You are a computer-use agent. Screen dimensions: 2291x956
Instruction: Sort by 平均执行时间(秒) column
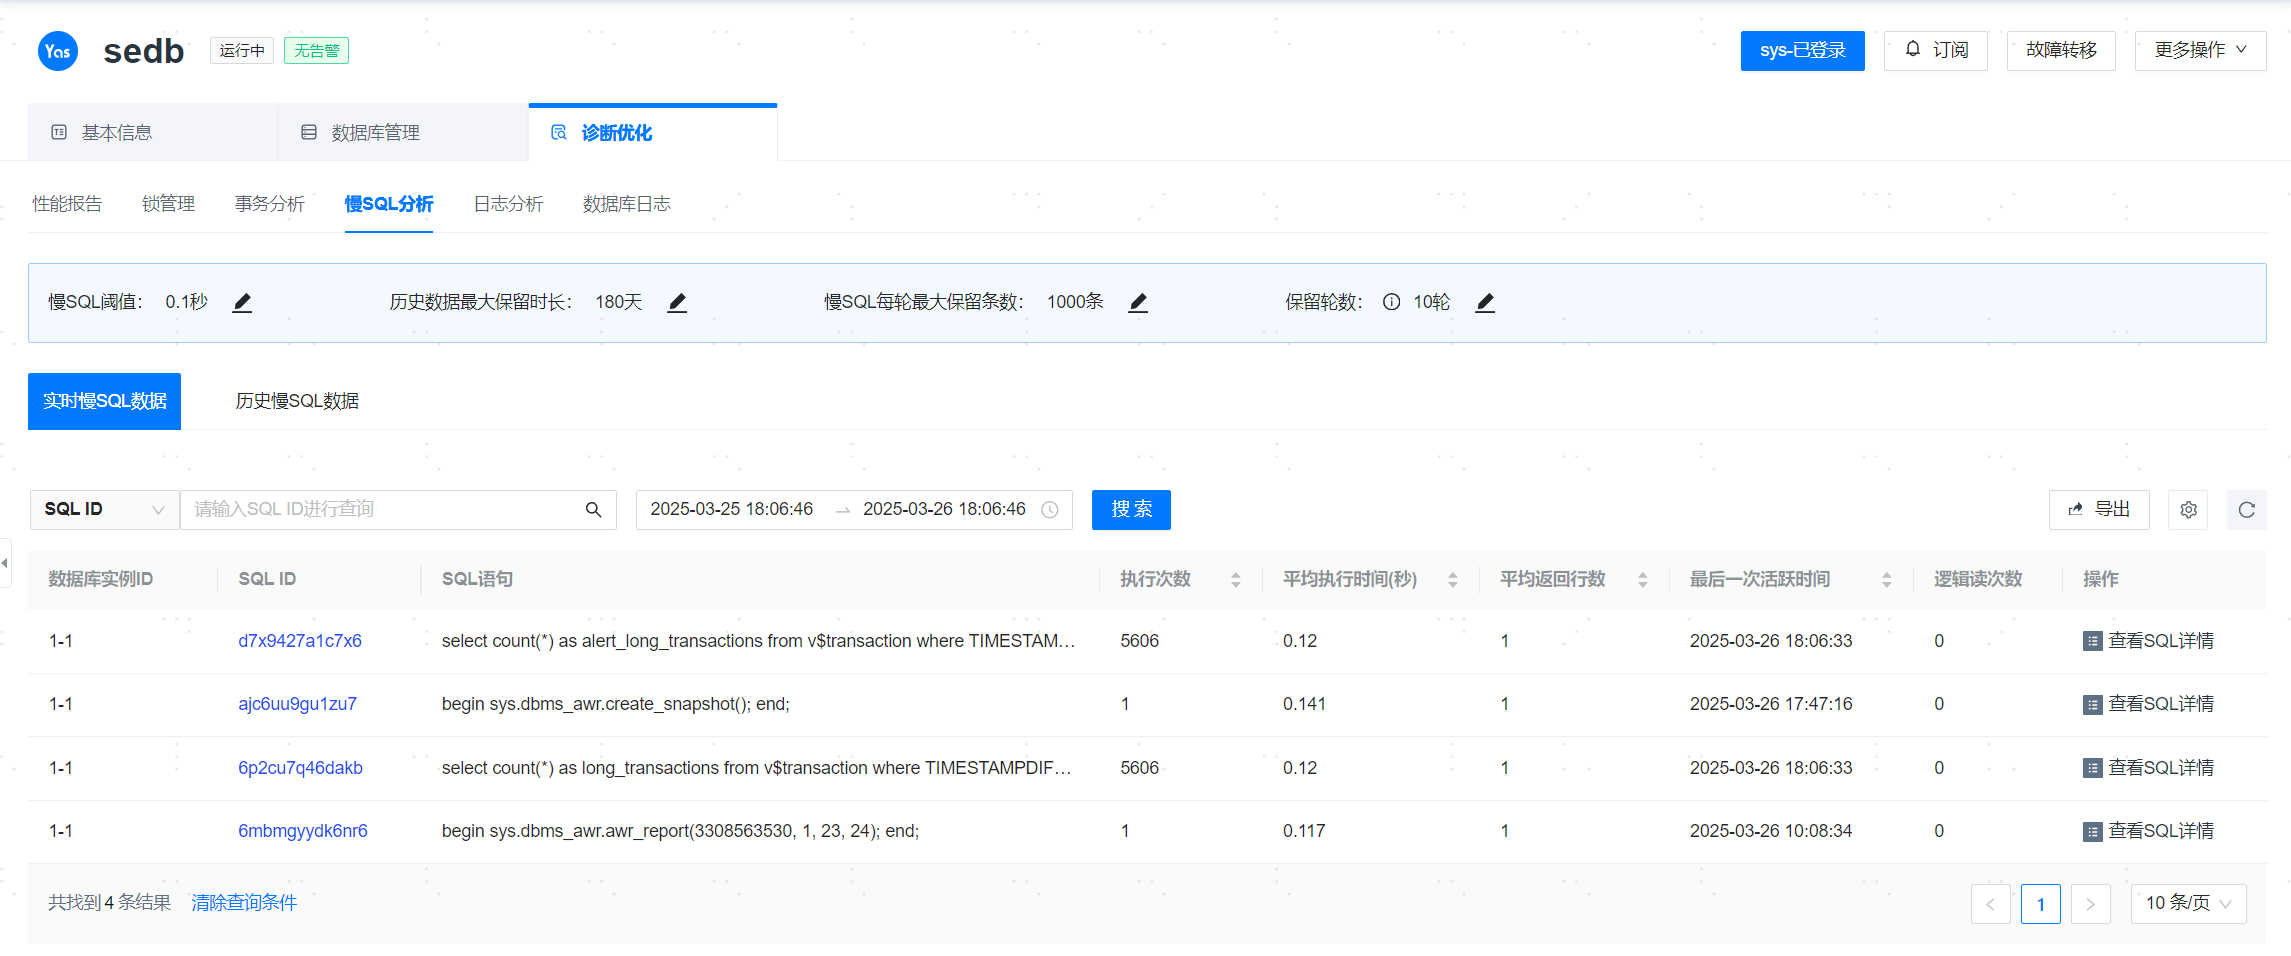click(1452, 580)
